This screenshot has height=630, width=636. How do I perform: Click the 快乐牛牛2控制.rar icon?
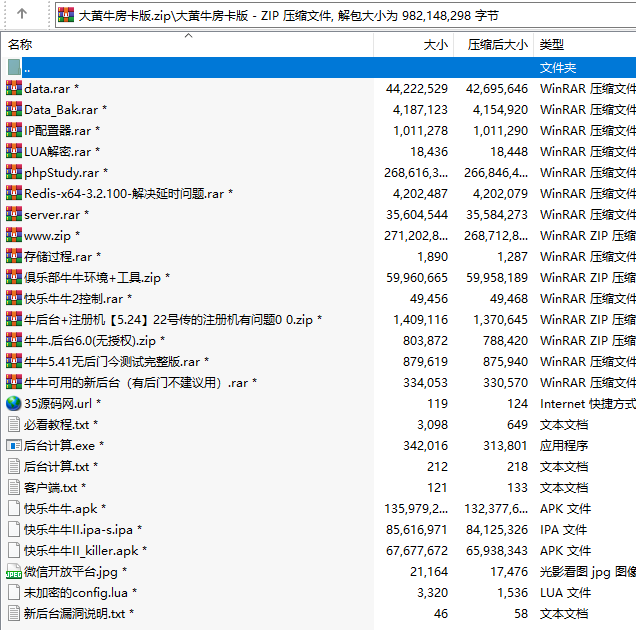14,299
